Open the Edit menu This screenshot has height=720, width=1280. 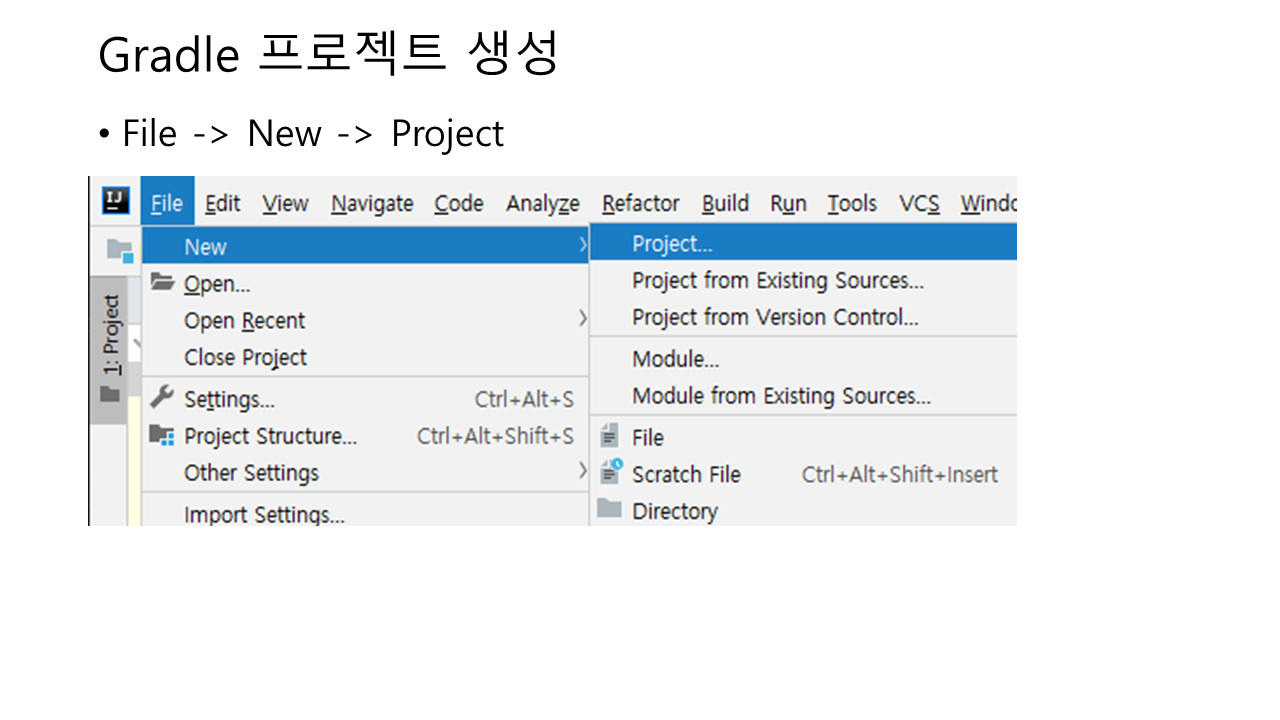222,203
